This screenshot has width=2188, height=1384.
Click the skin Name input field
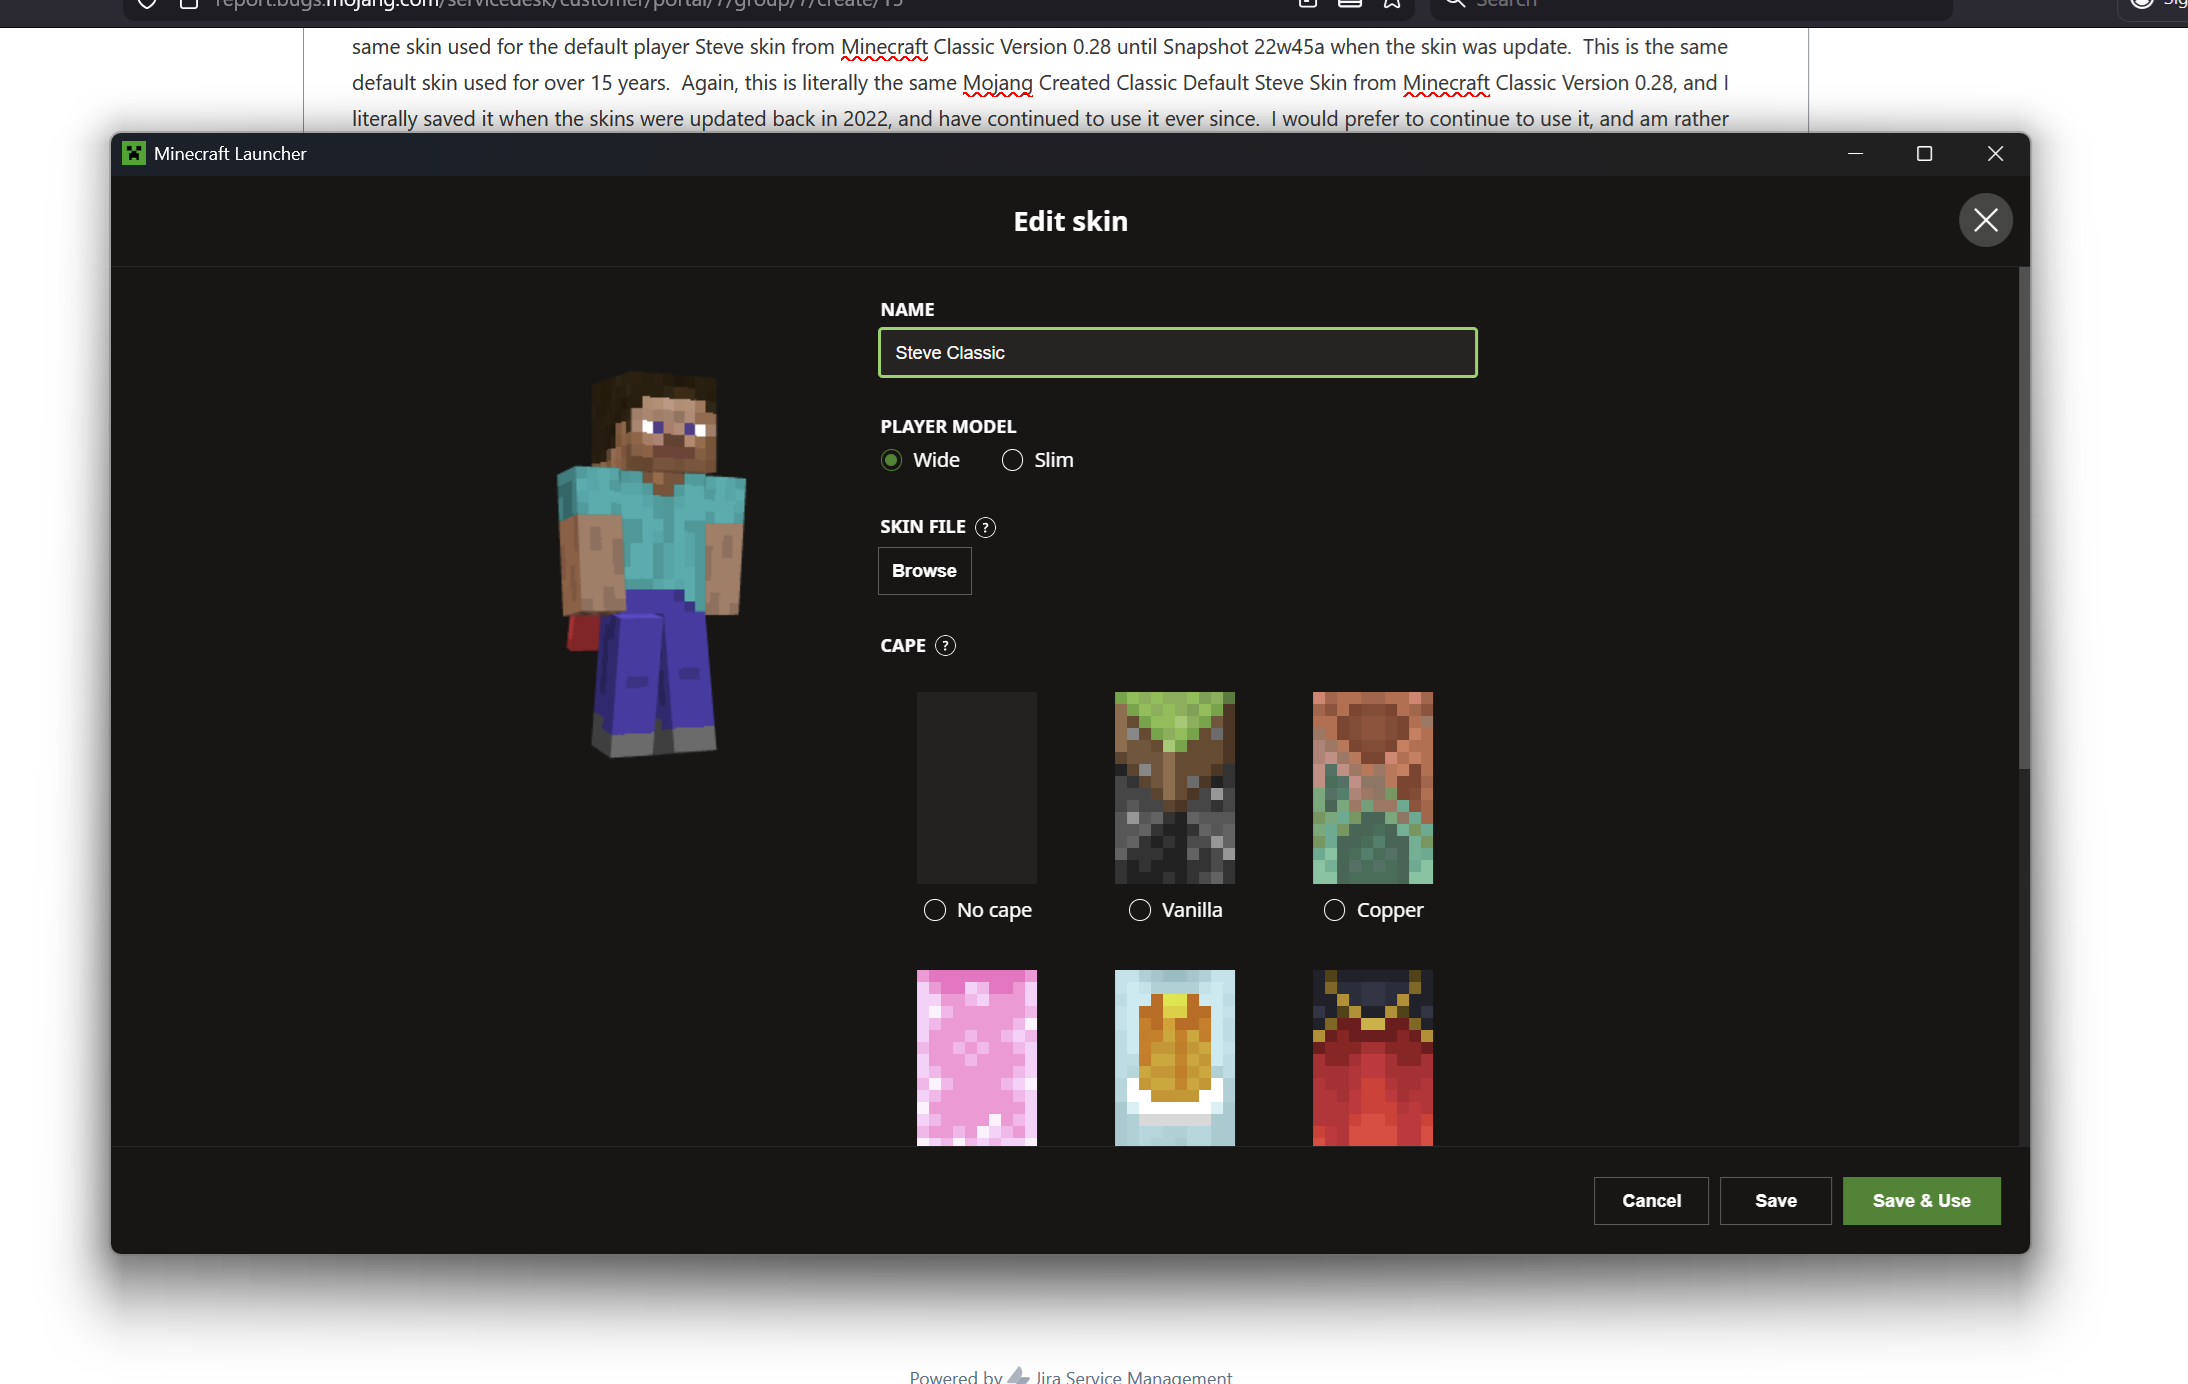coord(1177,353)
